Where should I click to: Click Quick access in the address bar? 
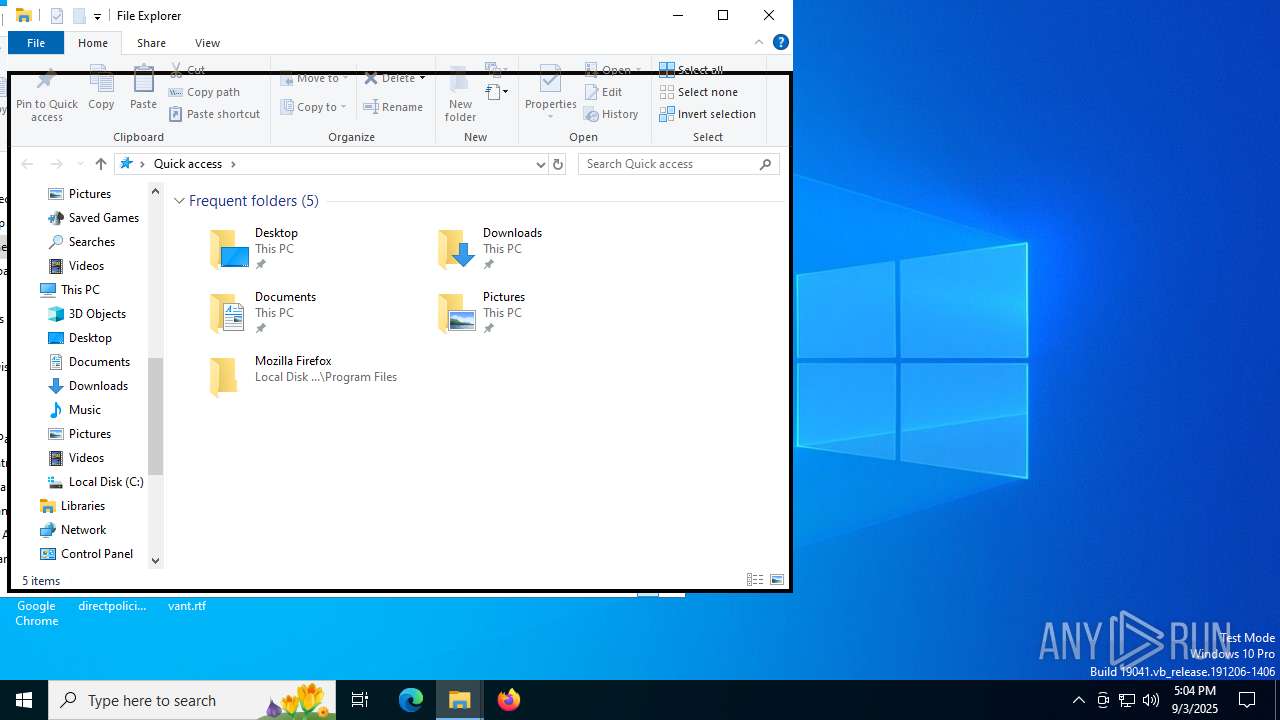click(188, 164)
